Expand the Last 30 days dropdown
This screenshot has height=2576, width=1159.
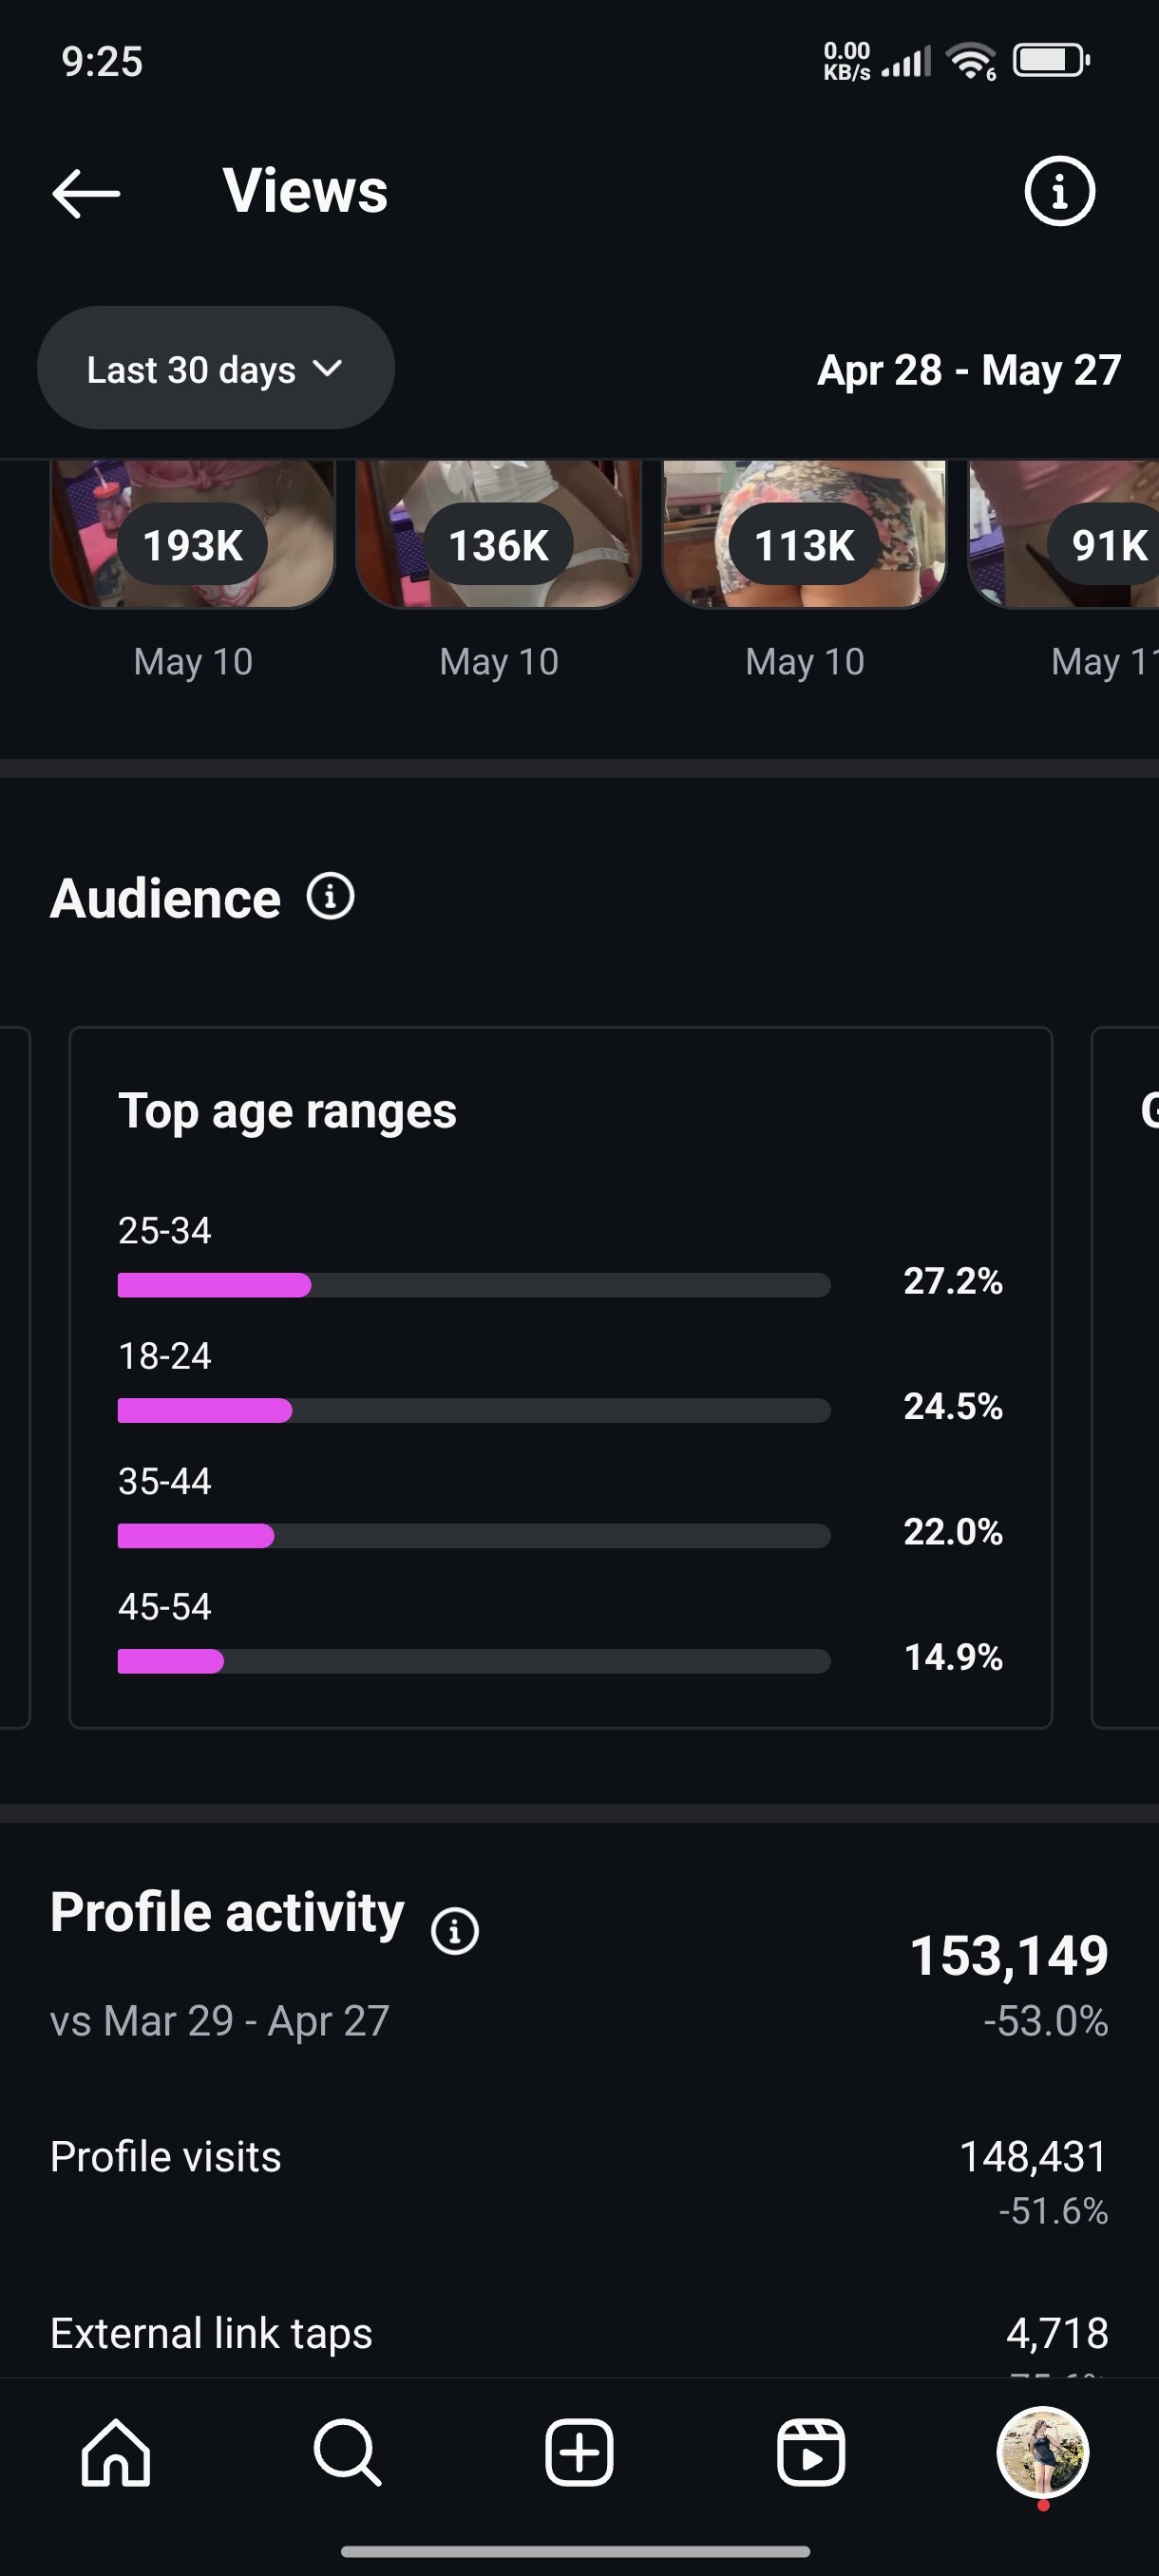215,369
